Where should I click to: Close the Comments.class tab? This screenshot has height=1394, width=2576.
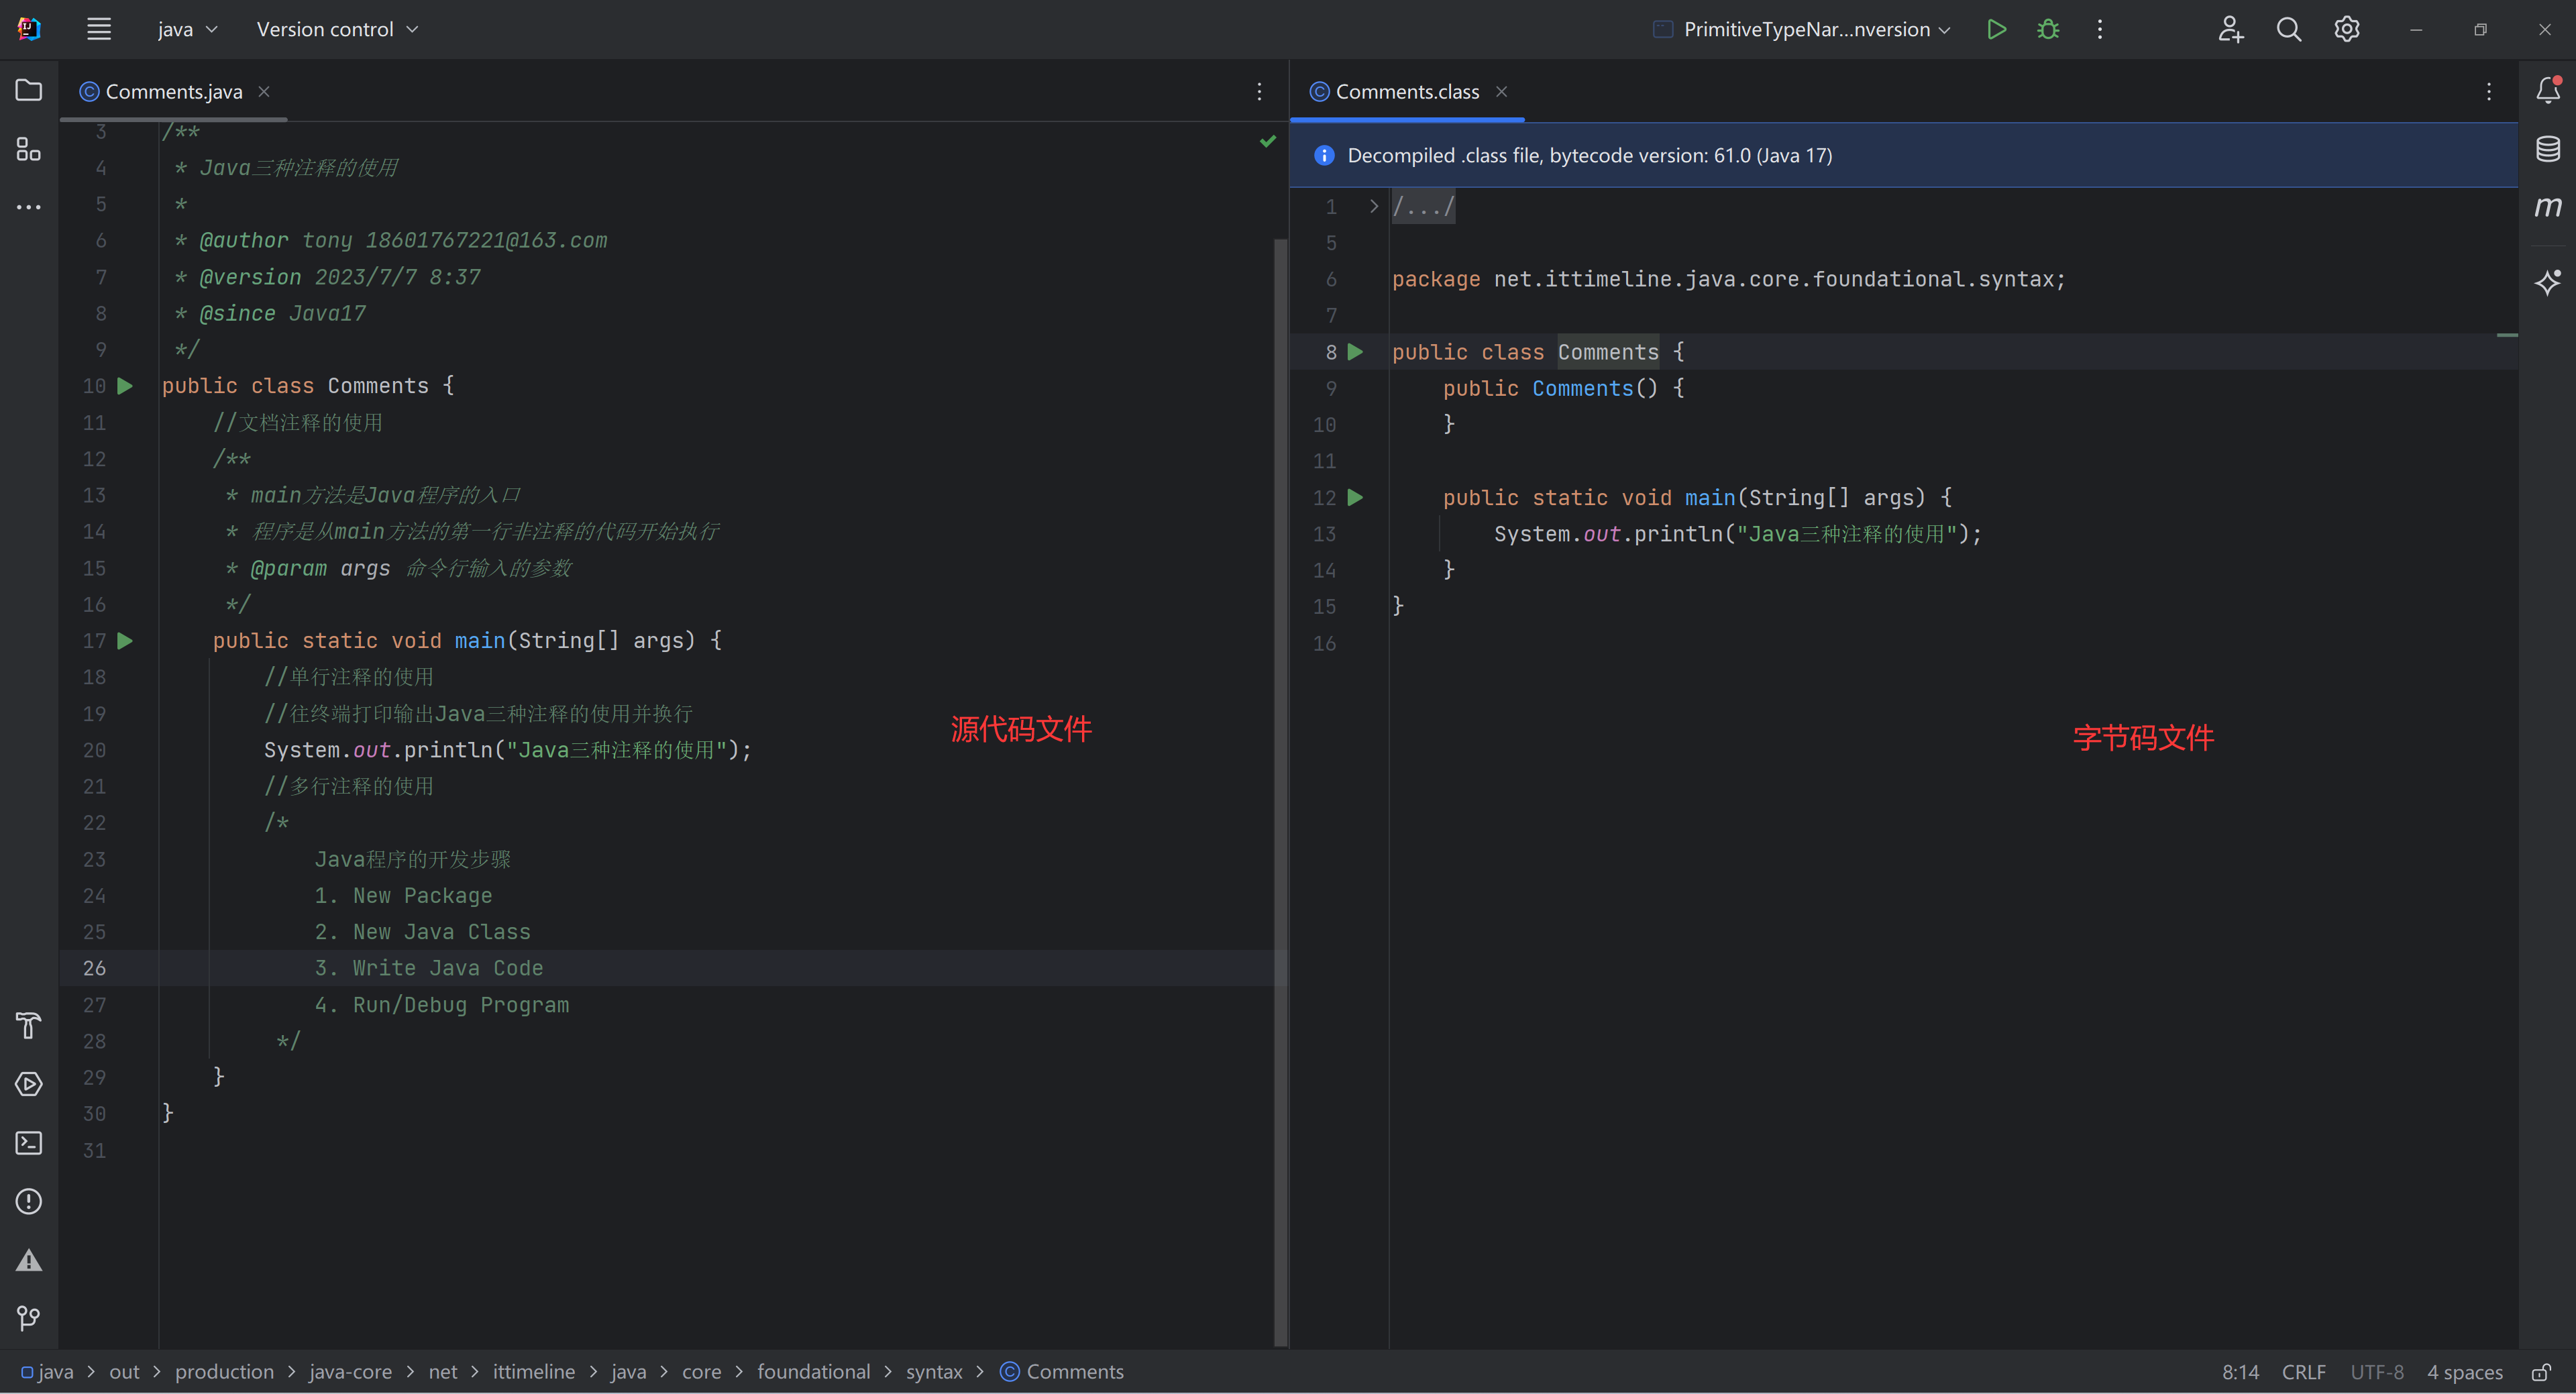[1501, 91]
